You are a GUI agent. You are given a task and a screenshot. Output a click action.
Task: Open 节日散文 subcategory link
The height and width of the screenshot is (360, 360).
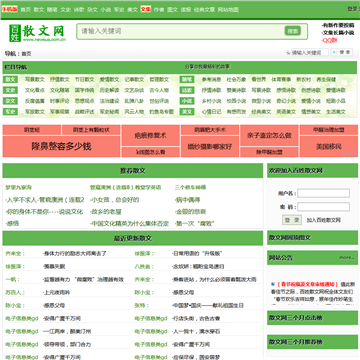click(84, 80)
